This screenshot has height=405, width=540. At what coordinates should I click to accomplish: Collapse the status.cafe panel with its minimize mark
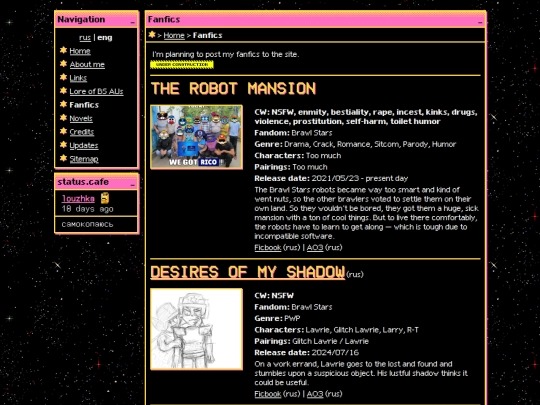(x=133, y=185)
